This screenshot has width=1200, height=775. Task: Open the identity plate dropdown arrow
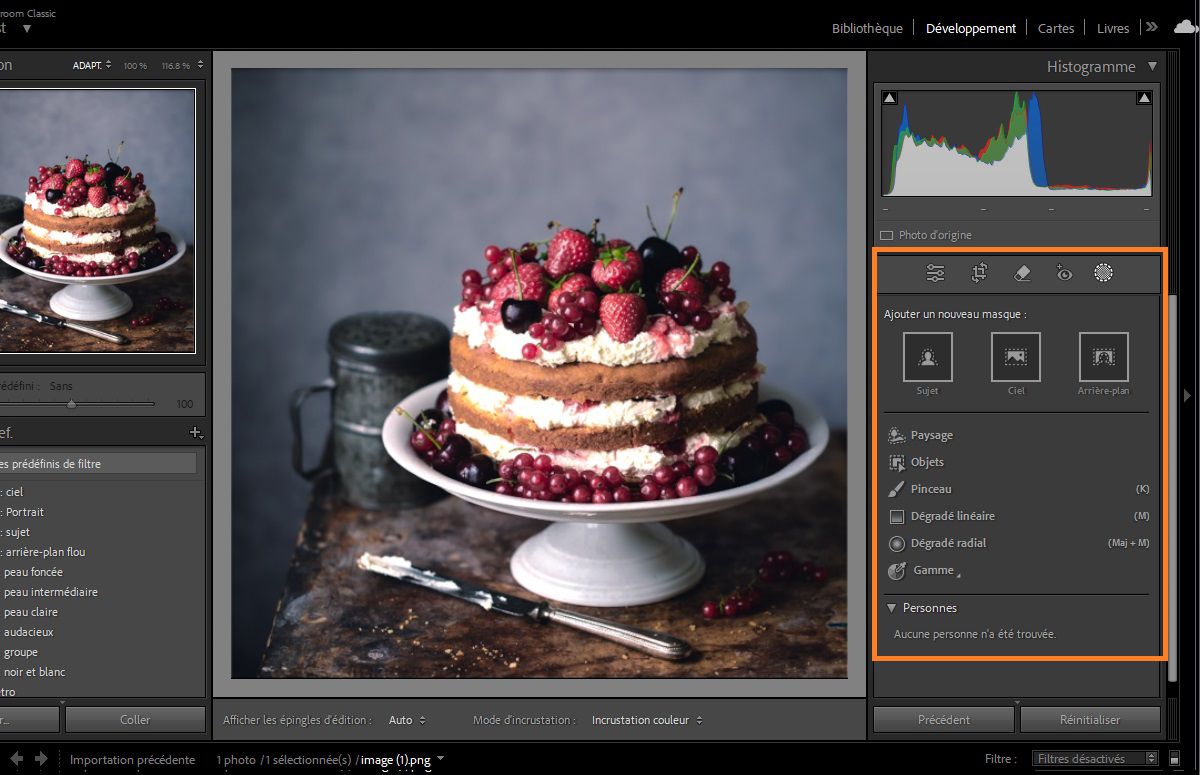point(27,29)
